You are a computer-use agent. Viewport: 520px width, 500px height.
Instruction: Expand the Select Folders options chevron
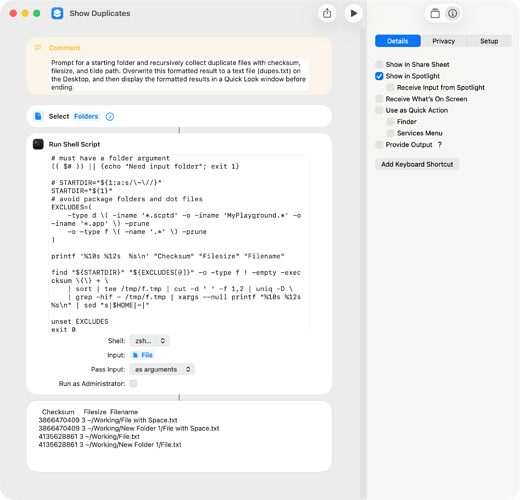(x=110, y=116)
